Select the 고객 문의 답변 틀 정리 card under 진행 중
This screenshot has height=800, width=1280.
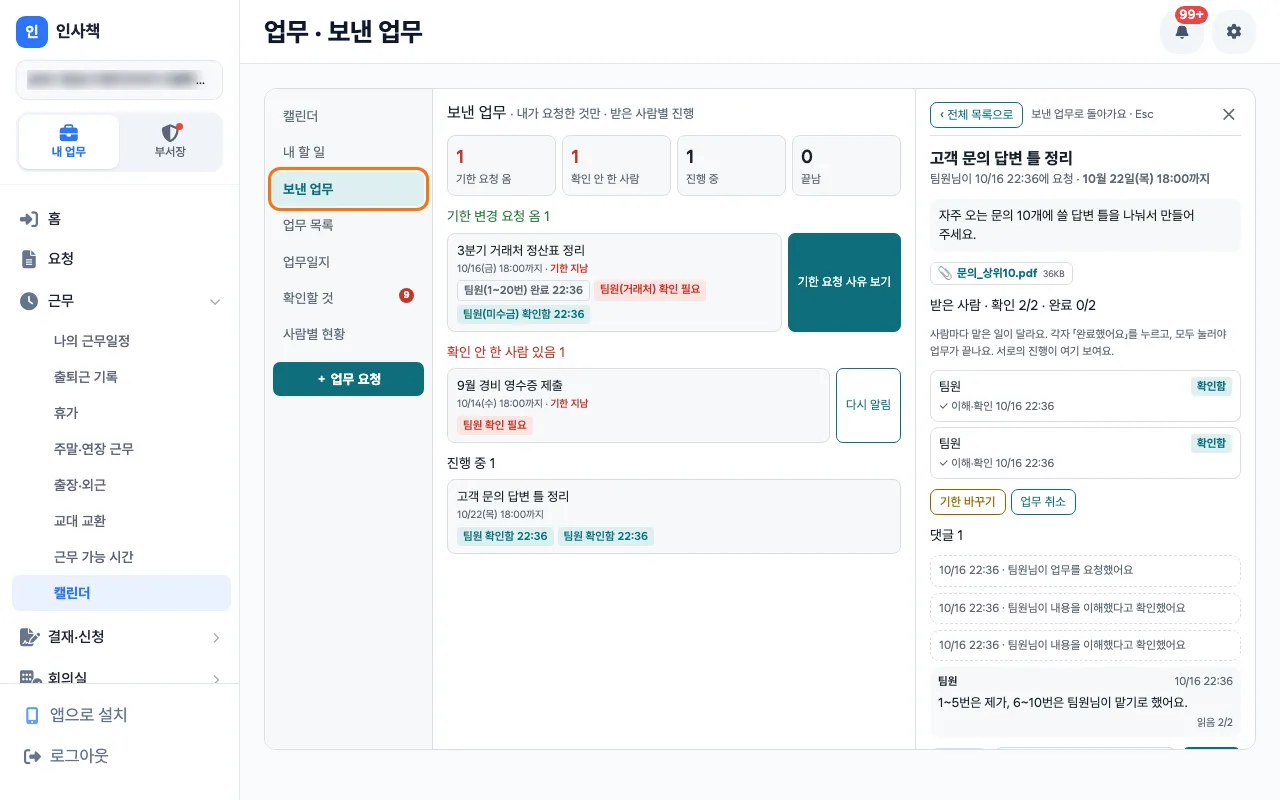(x=674, y=516)
